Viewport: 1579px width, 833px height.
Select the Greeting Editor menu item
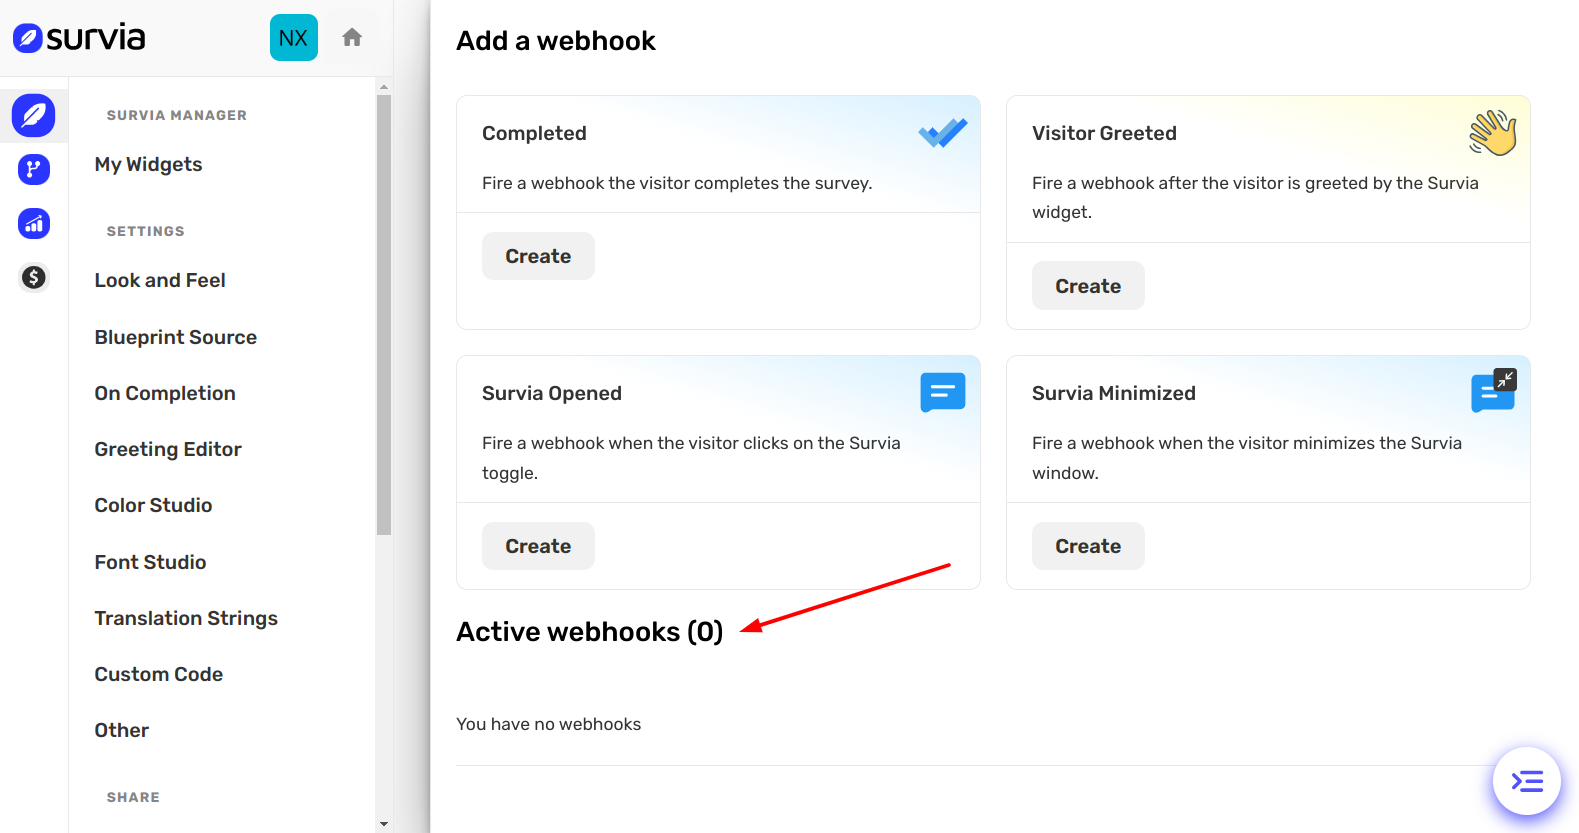point(168,449)
